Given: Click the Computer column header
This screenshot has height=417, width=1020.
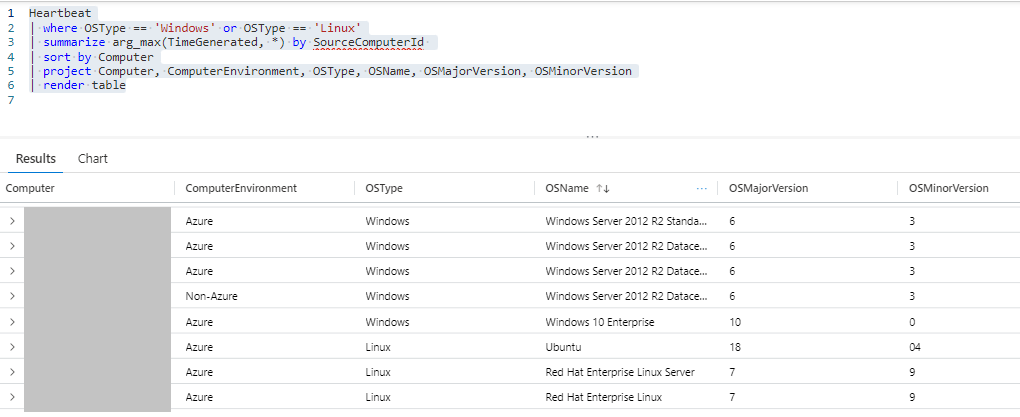Looking at the screenshot, I should (31, 188).
